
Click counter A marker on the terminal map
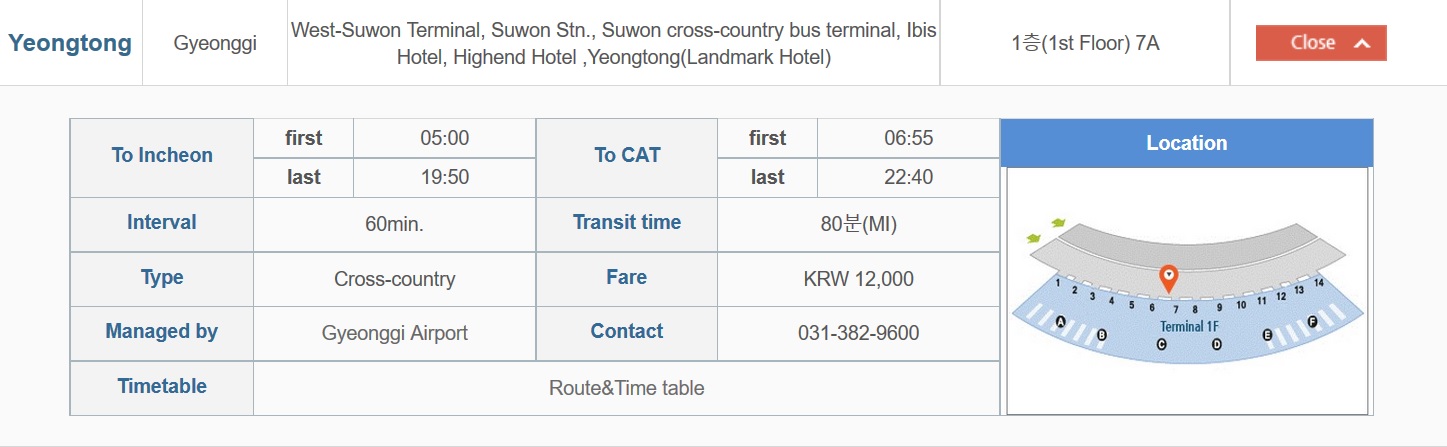1061,322
